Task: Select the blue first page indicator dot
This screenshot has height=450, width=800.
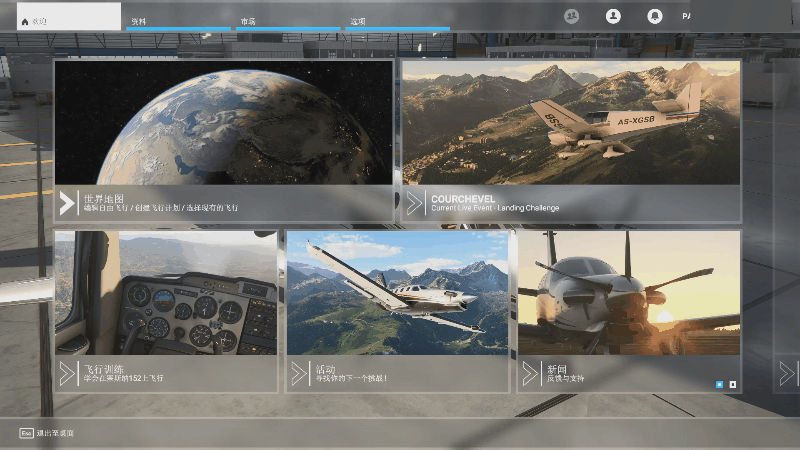Action: pos(719,384)
